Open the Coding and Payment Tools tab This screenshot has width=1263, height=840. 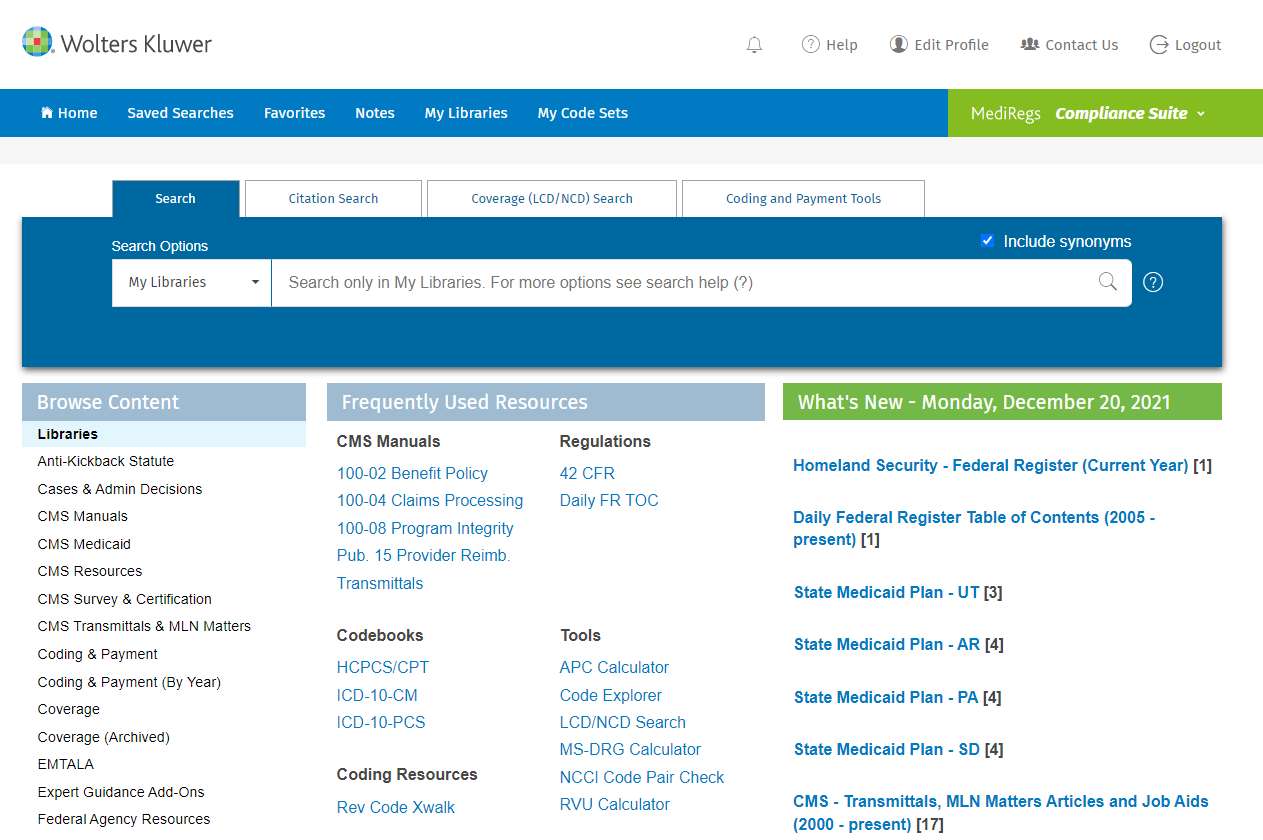(803, 198)
